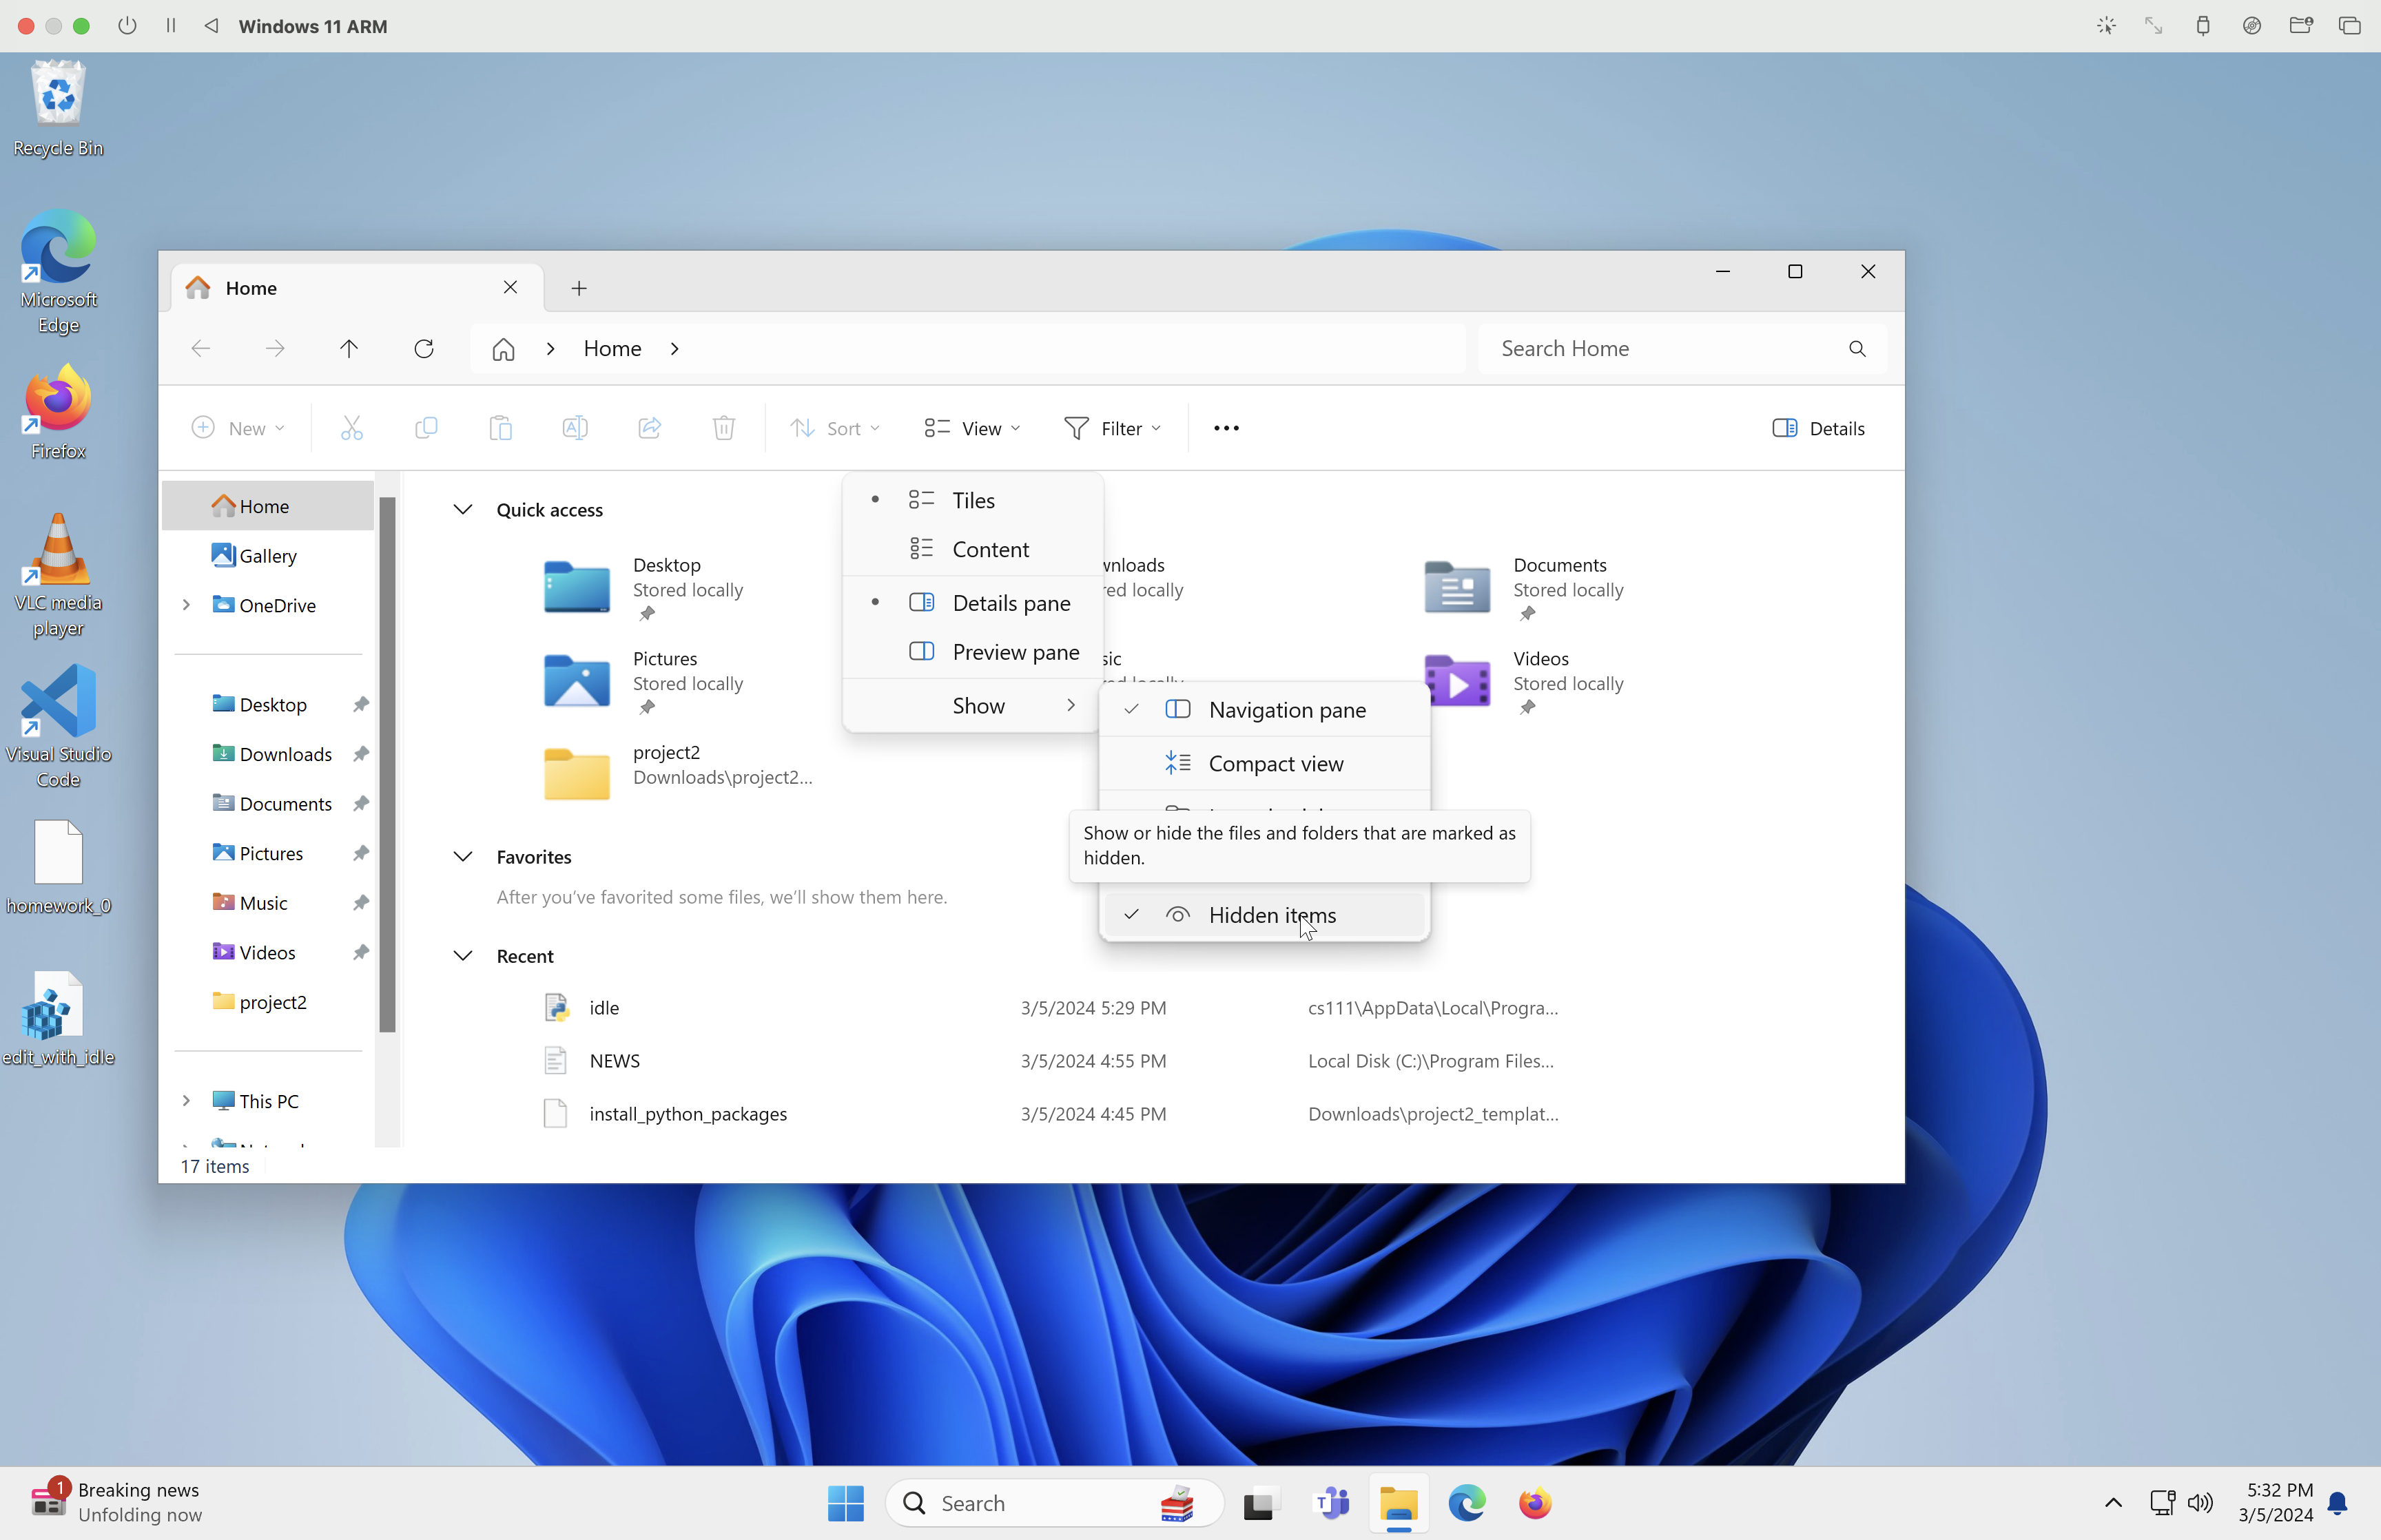This screenshot has width=2381, height=1540.
Task: Click the search magnifier in Search Home
Action: (1857, 348)
